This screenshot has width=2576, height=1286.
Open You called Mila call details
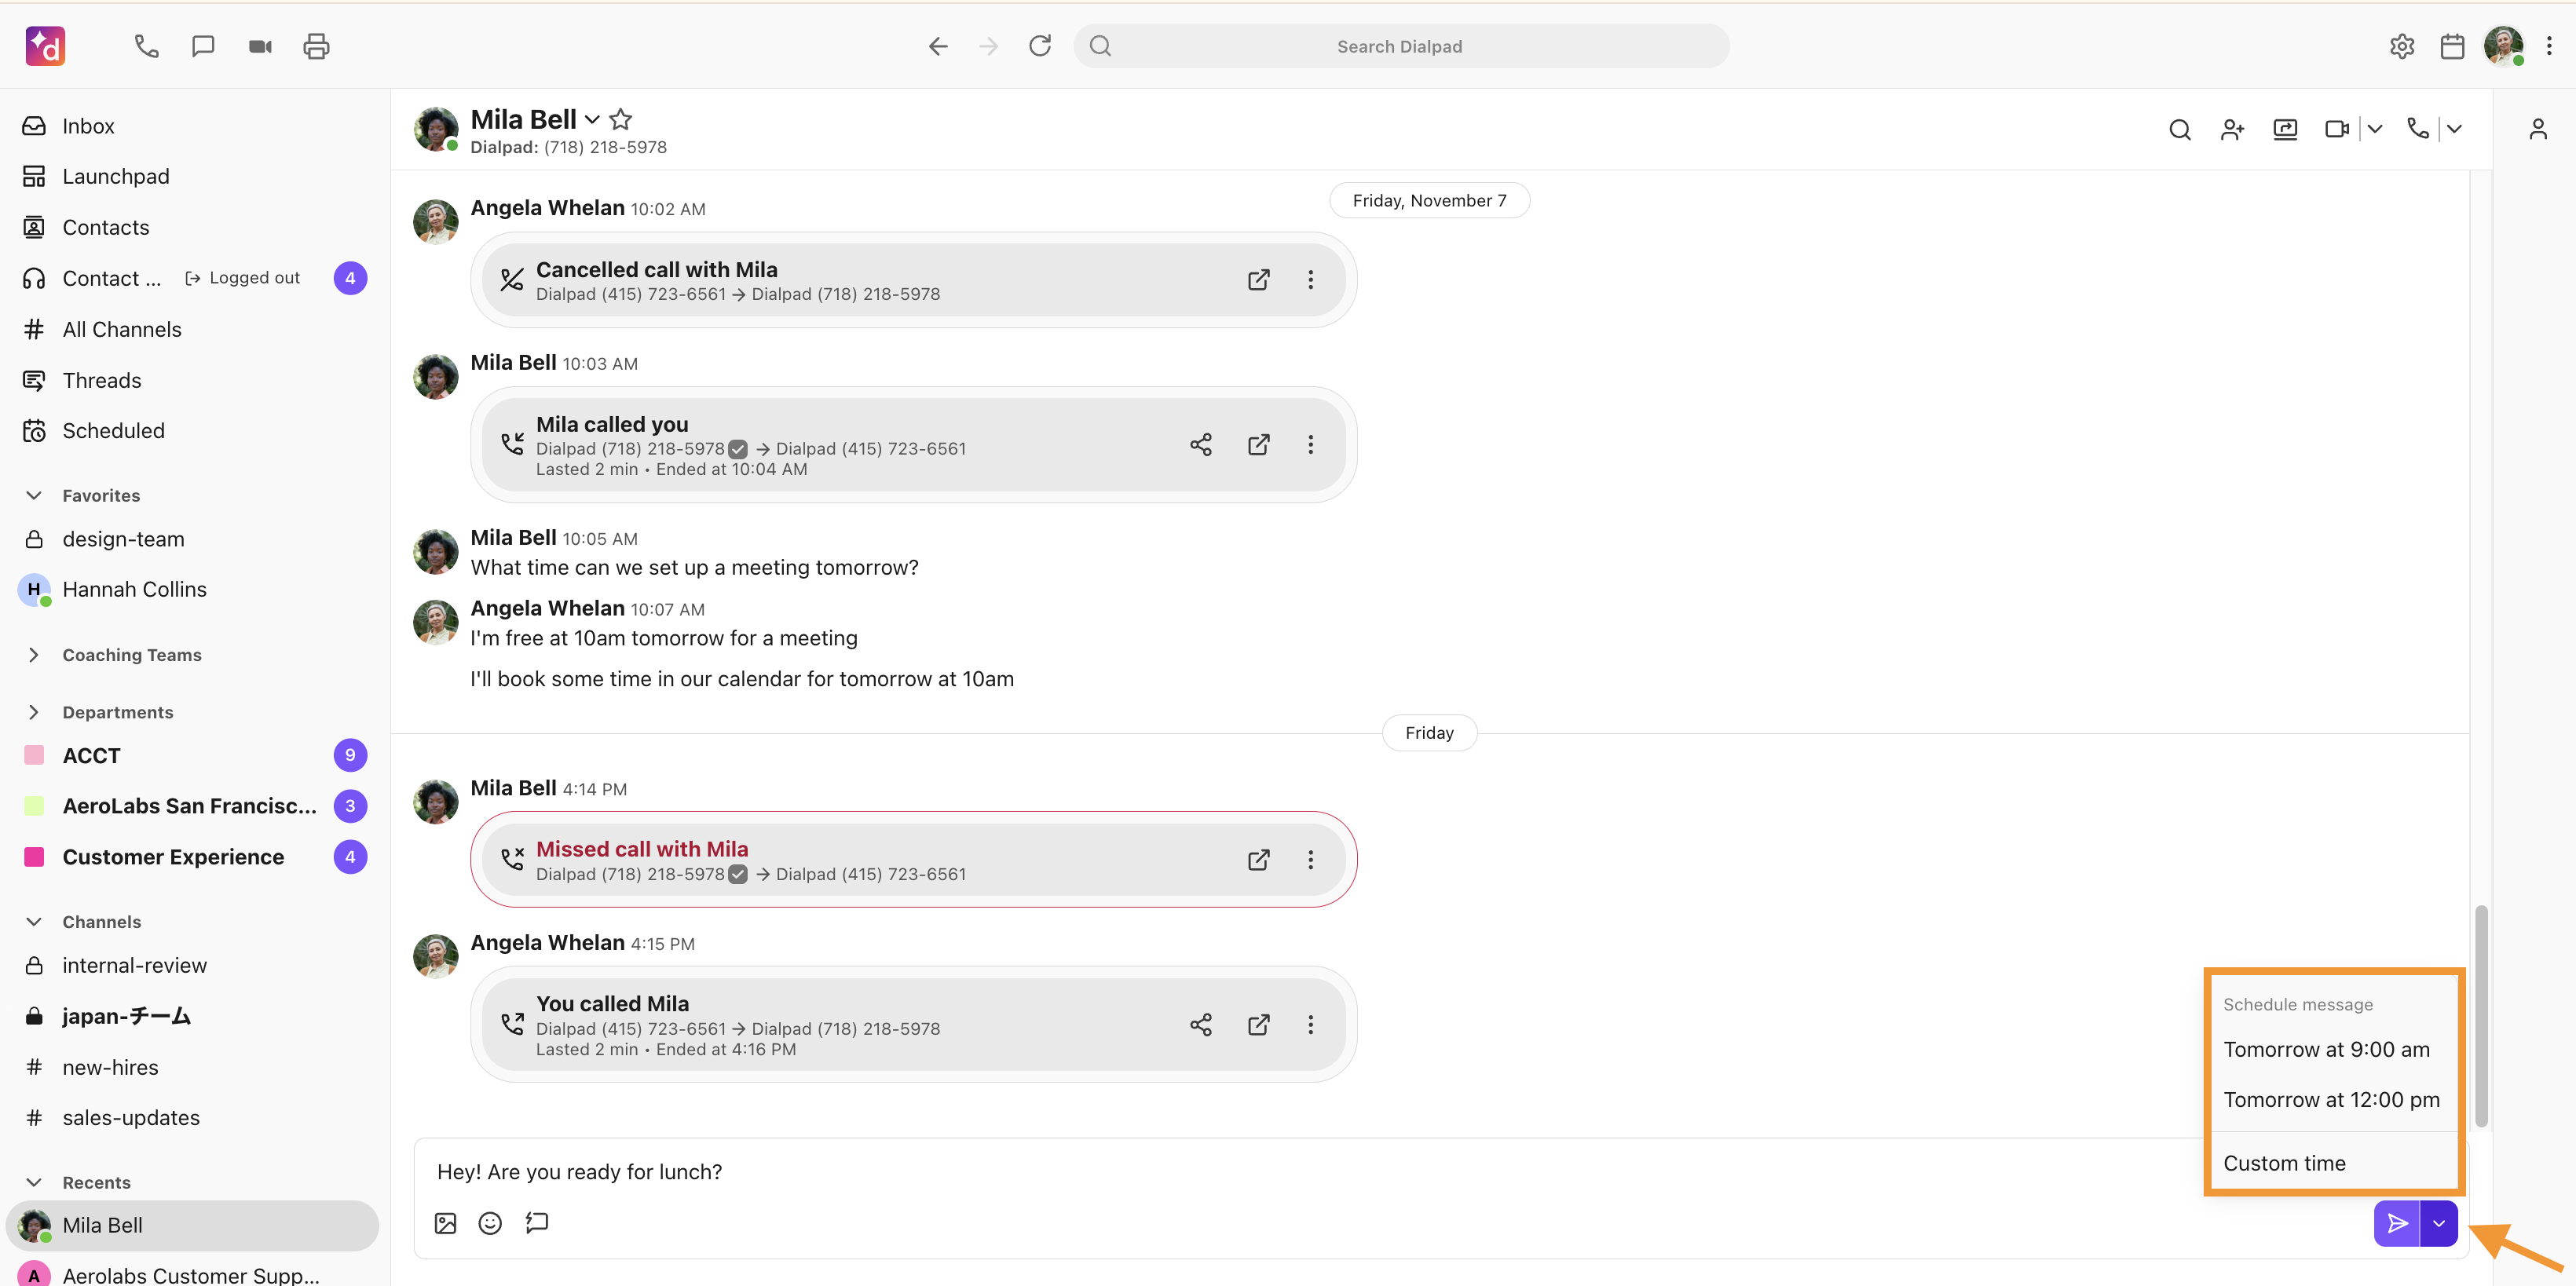(1258, 1025)
